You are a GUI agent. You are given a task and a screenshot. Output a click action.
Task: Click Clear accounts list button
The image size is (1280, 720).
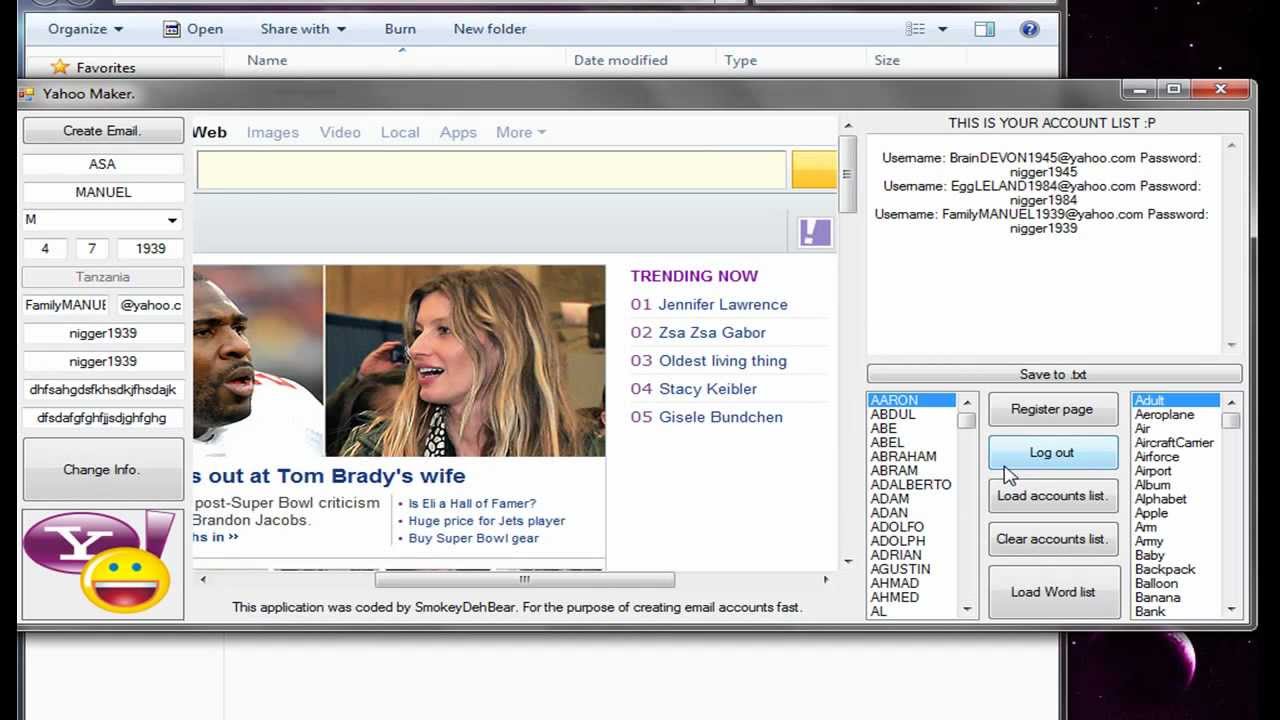pos(1053,539)
